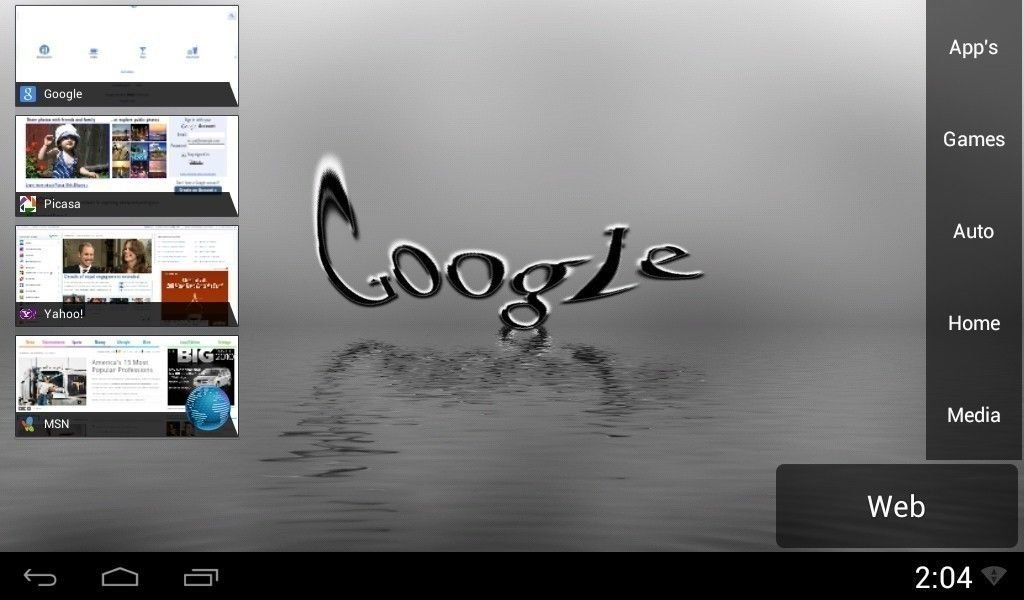The height and width of the screenshot is (600, 1024).
Task: Click the MSN bookmark label text
Action: (56, 424)
